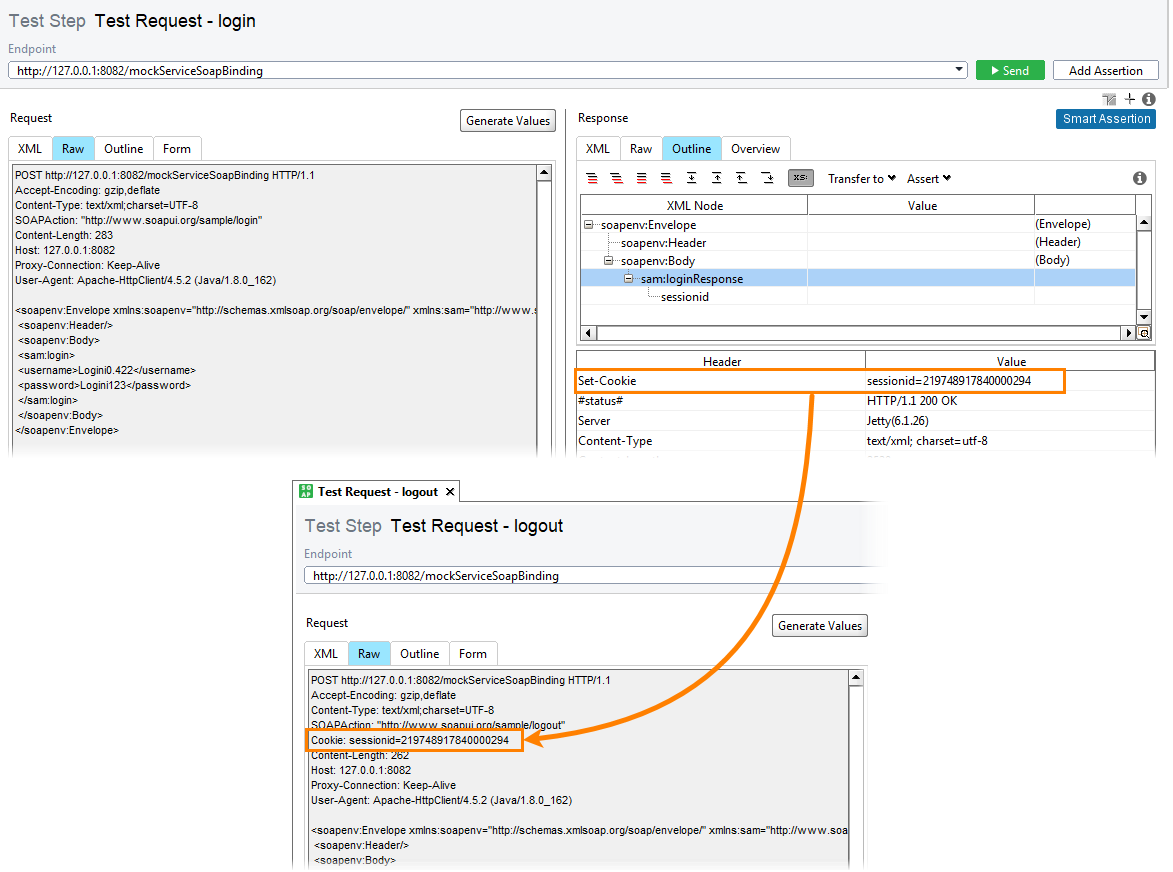Open the Assert dropdown
The width and height of the screenshot is (1173, 872).
click(x=927, y=178)
